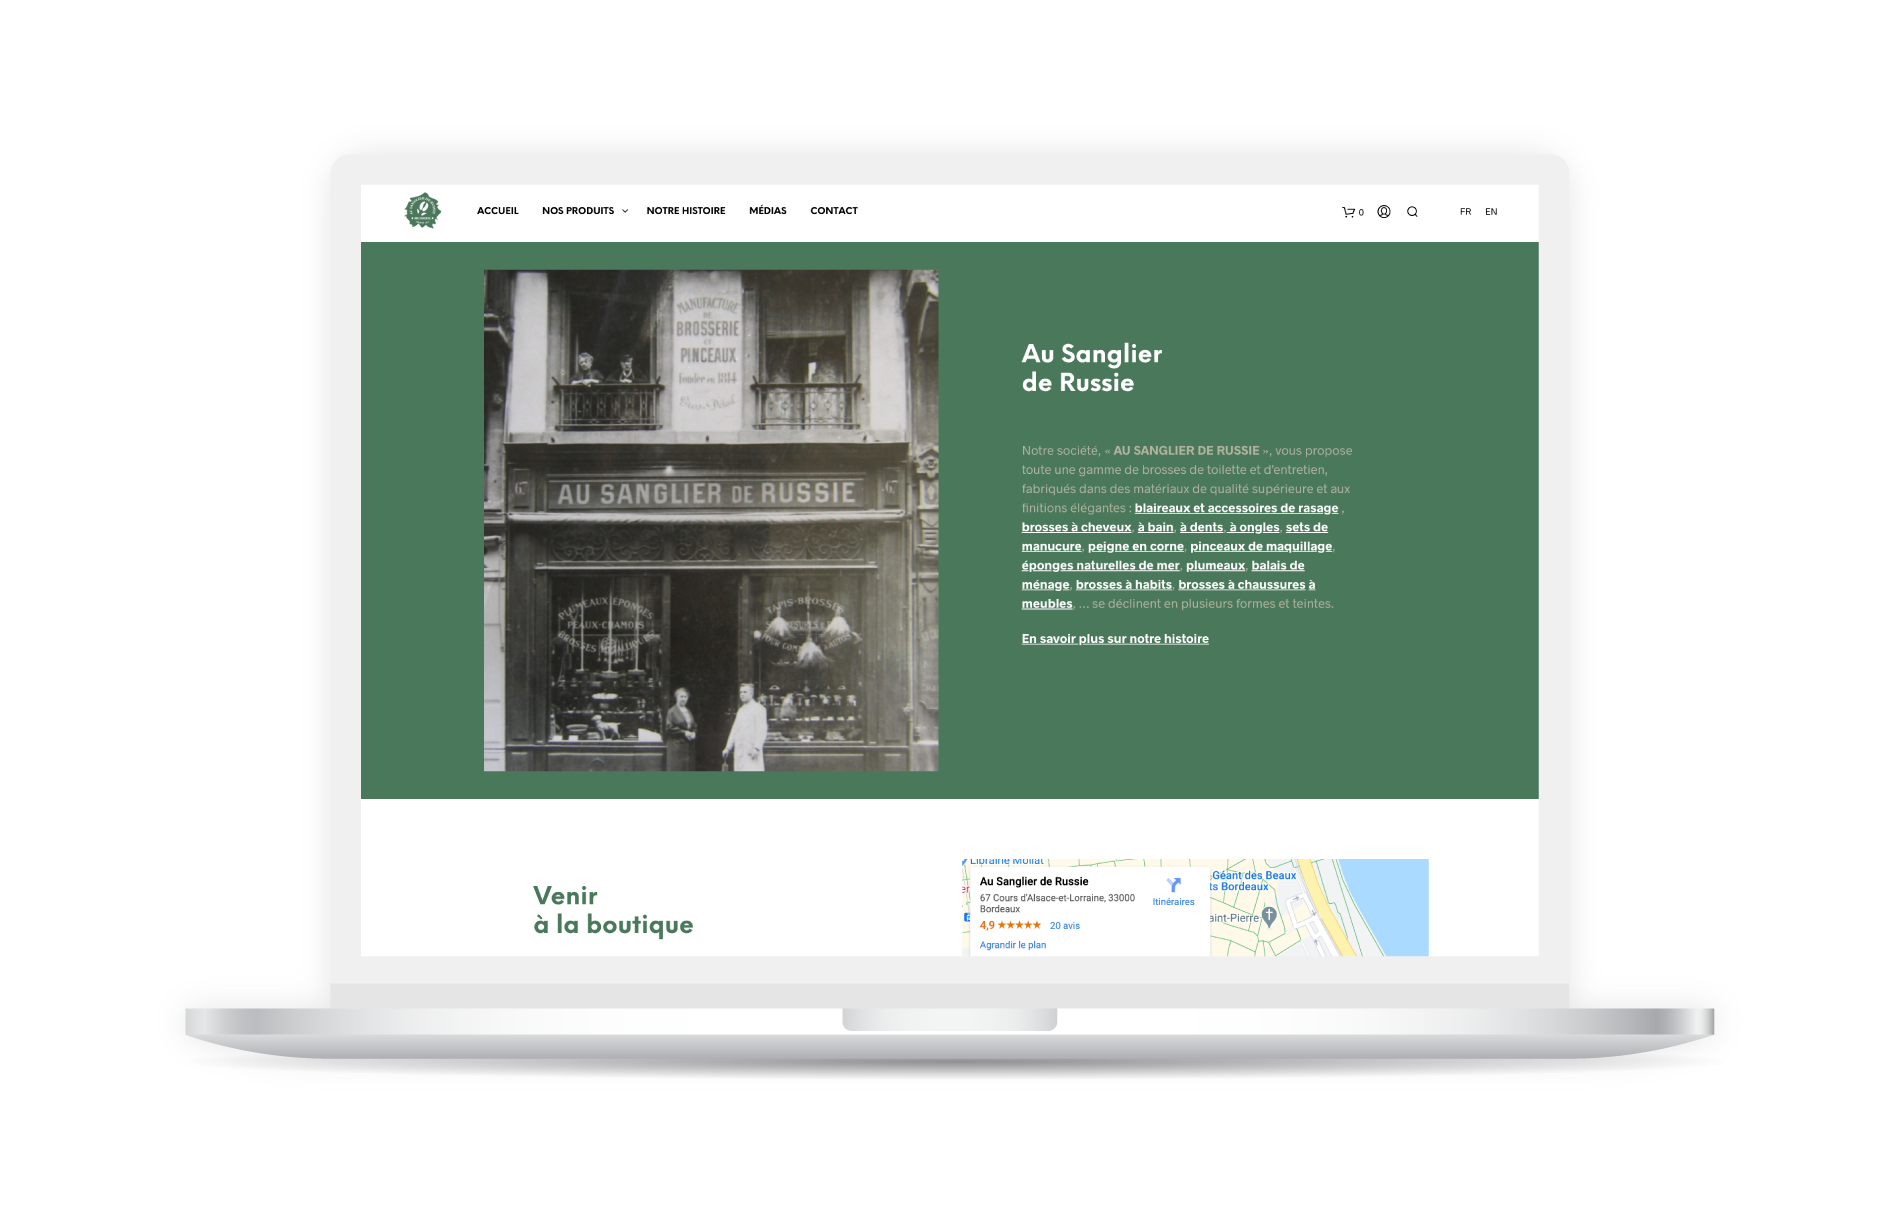Open the 20 avis reviews link
1900x1213 pixels.
click(x=1065, y=926)
